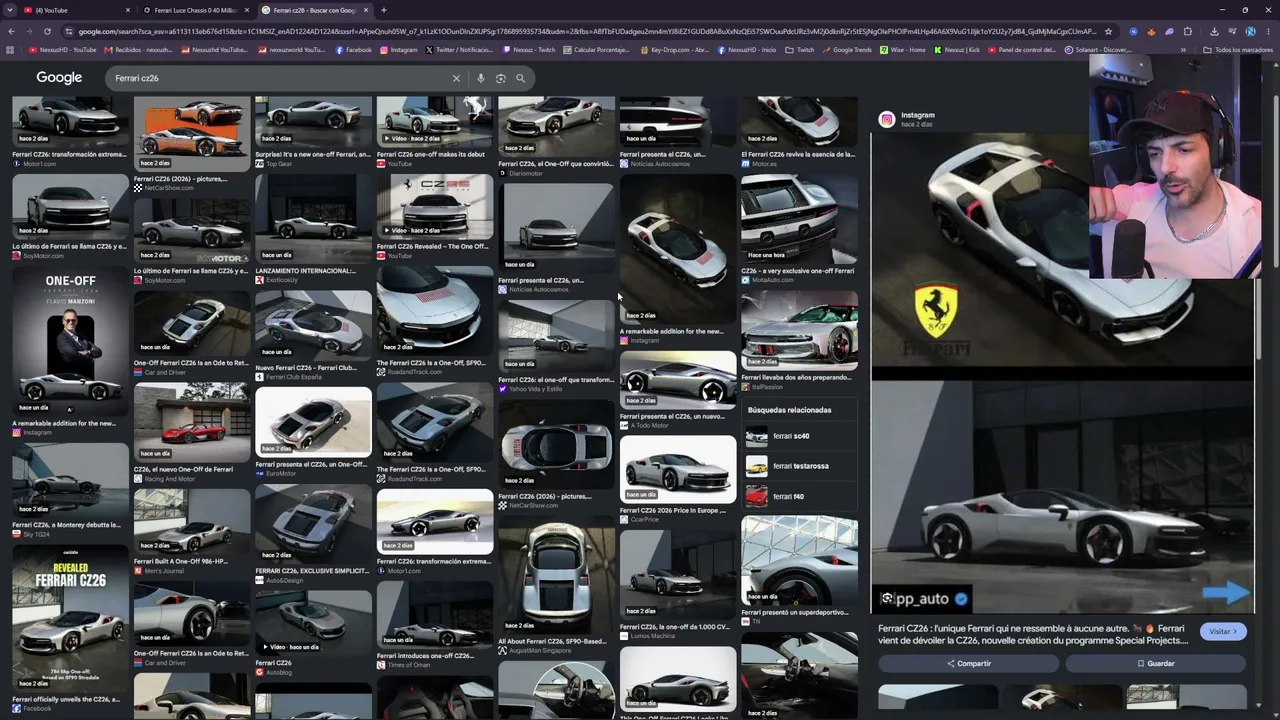The width and height of the screenshot is (1280, 720).
Task: Close the (4) YouTube tab
Action: pos(128,10)
